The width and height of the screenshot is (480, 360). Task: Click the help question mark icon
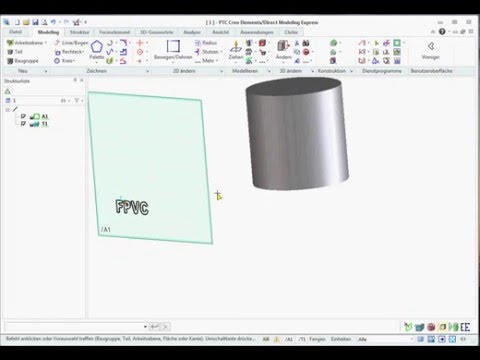click(x=442, y=32)
